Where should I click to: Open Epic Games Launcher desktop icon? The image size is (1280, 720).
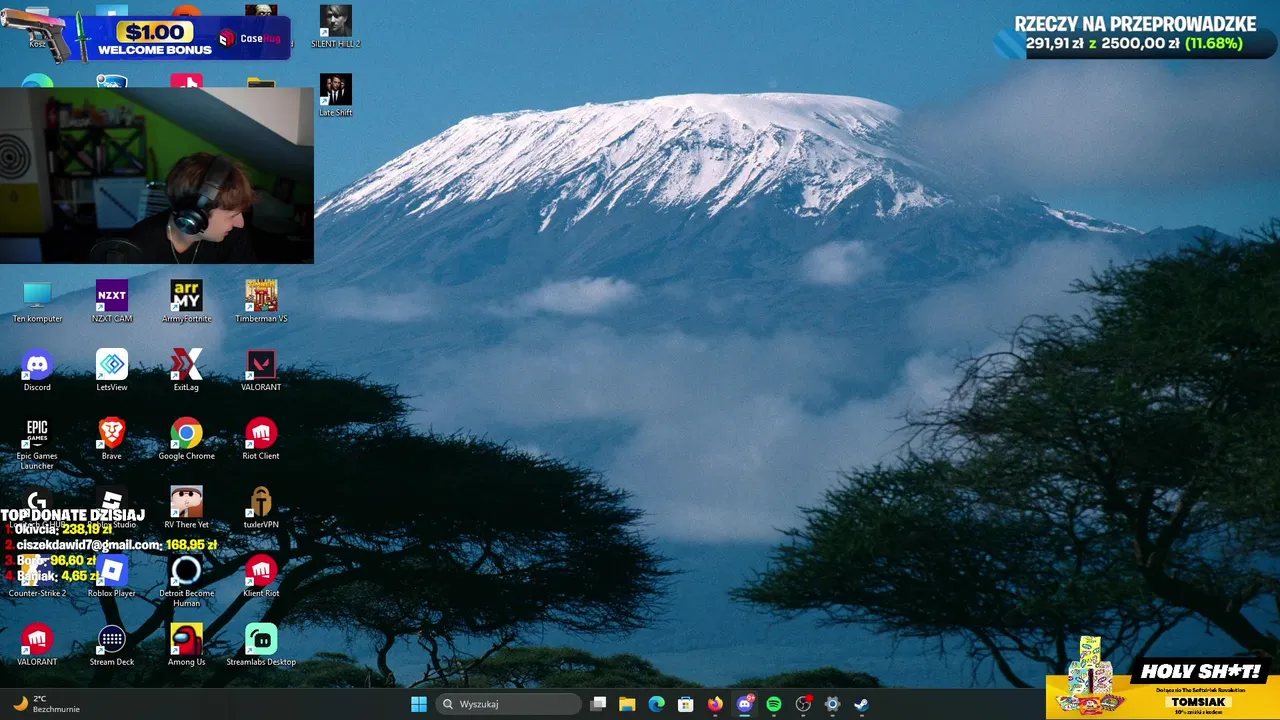37,444
